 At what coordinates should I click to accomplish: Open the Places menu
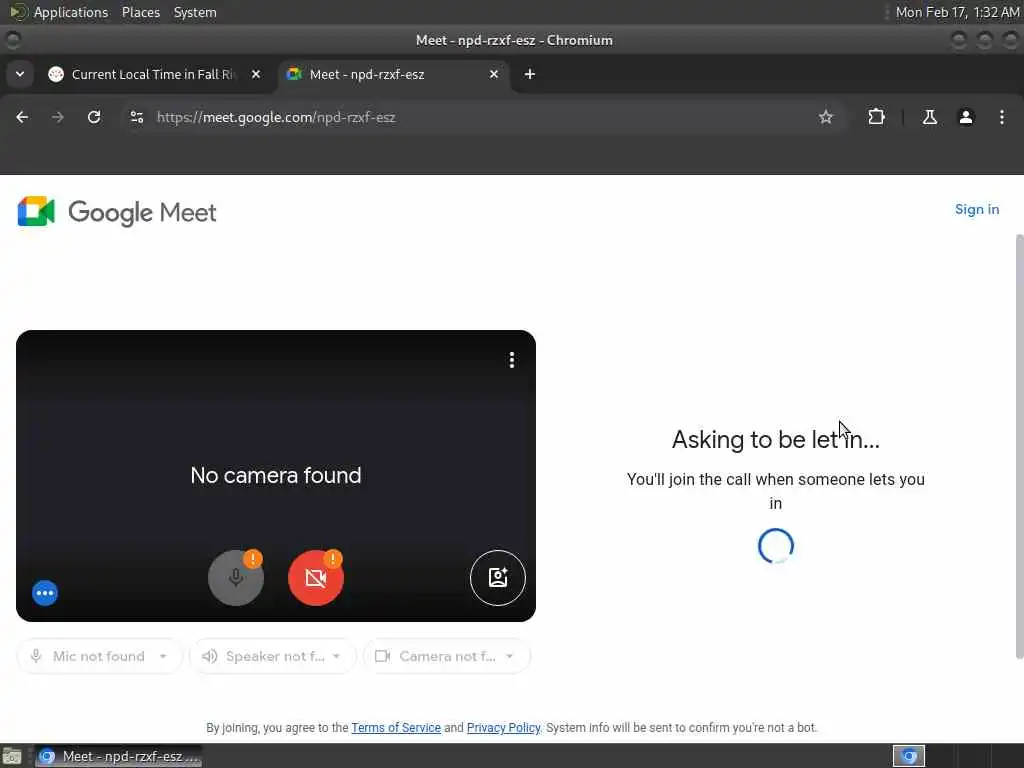click(x=140, y=12)
